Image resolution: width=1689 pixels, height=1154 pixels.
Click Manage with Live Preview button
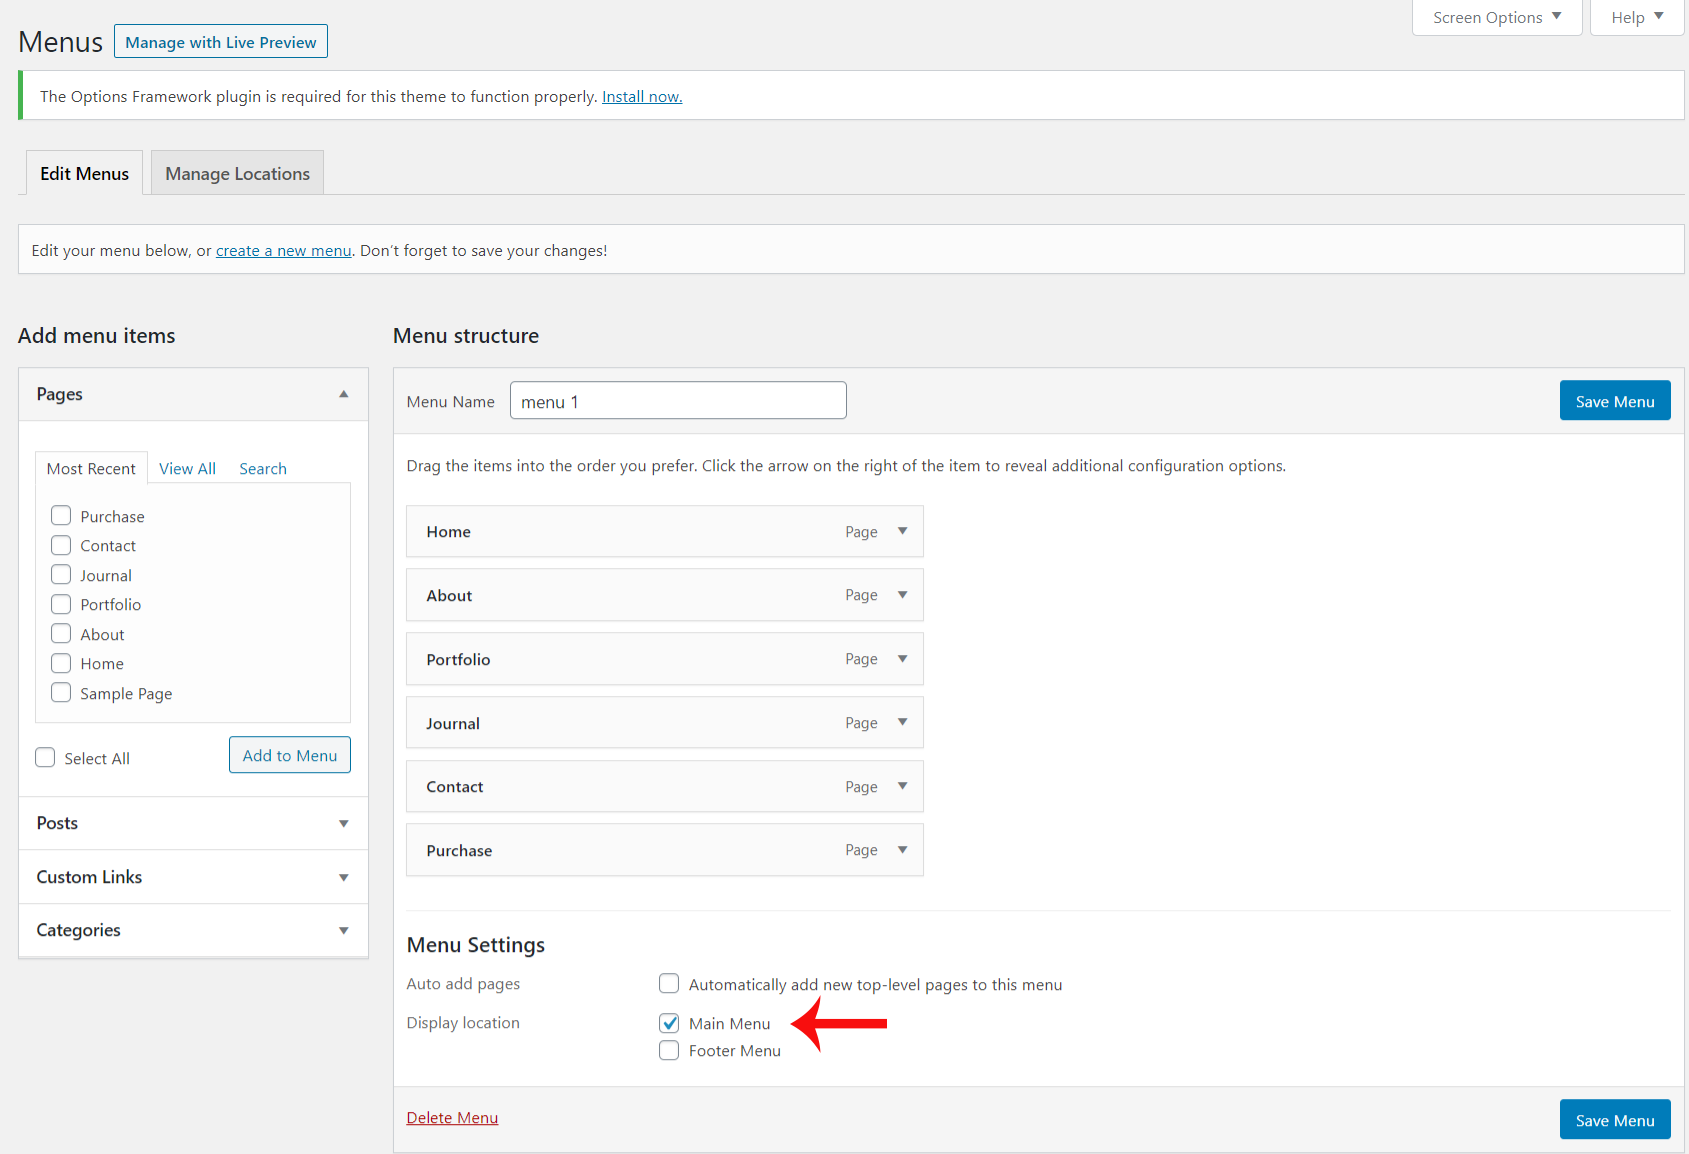[221, 42]
